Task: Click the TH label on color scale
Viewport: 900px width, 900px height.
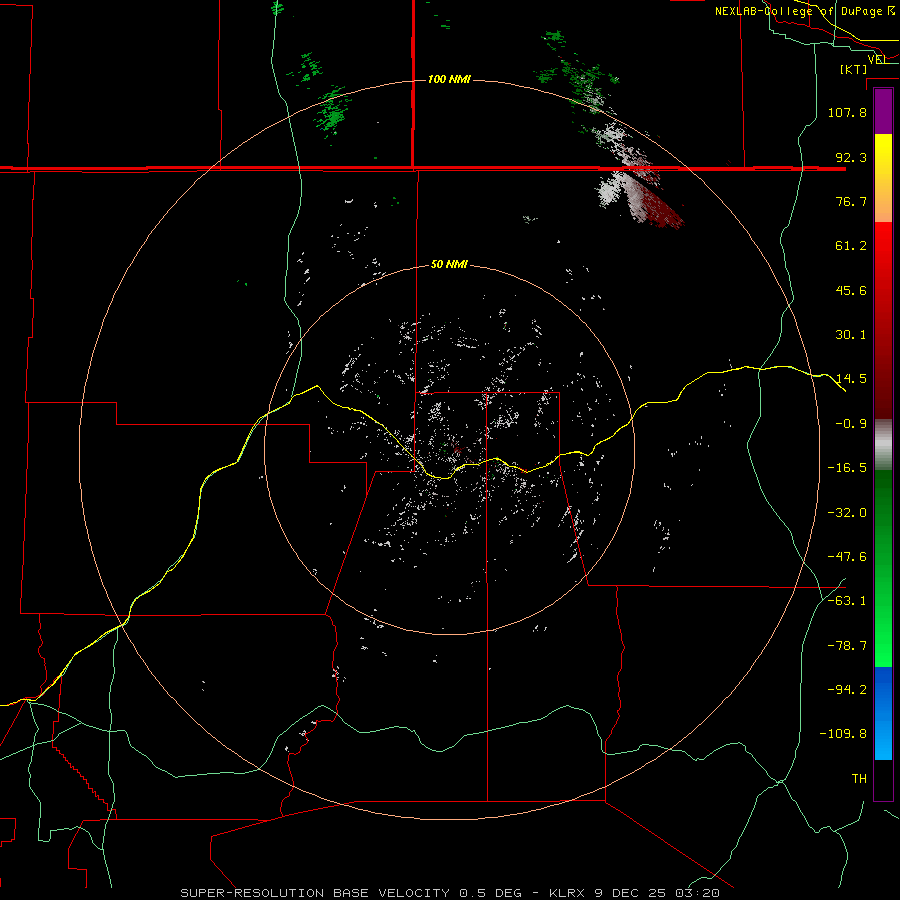Action: (x=859, y=779)
